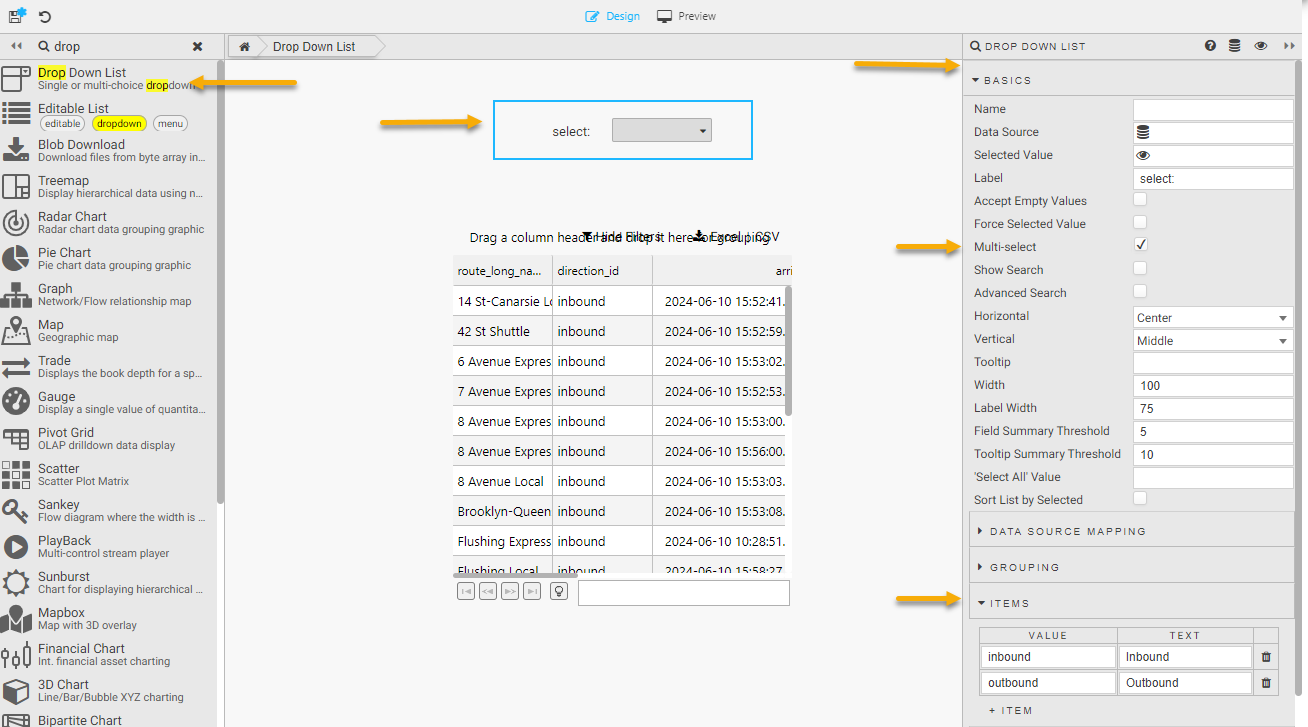Click the Width input field in Basics

coord(1212,385)
